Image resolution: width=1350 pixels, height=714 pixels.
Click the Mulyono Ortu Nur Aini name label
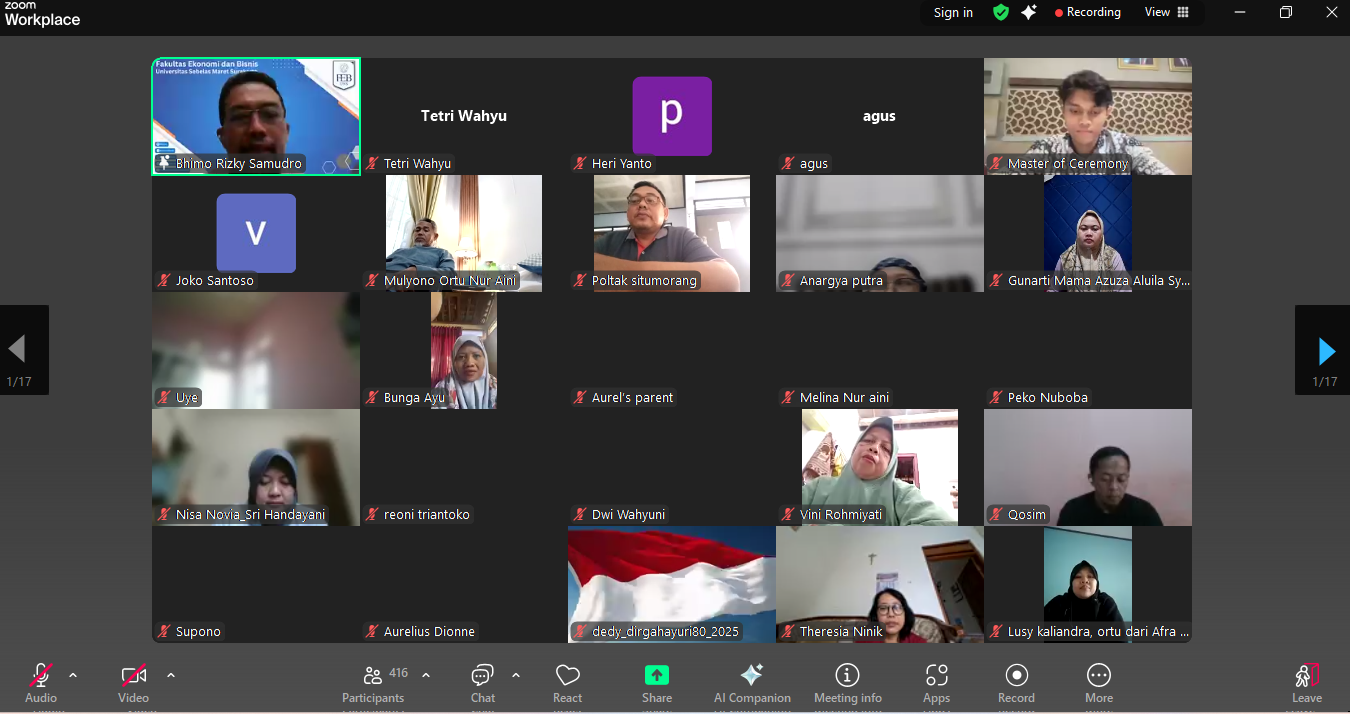pos(450,281)
